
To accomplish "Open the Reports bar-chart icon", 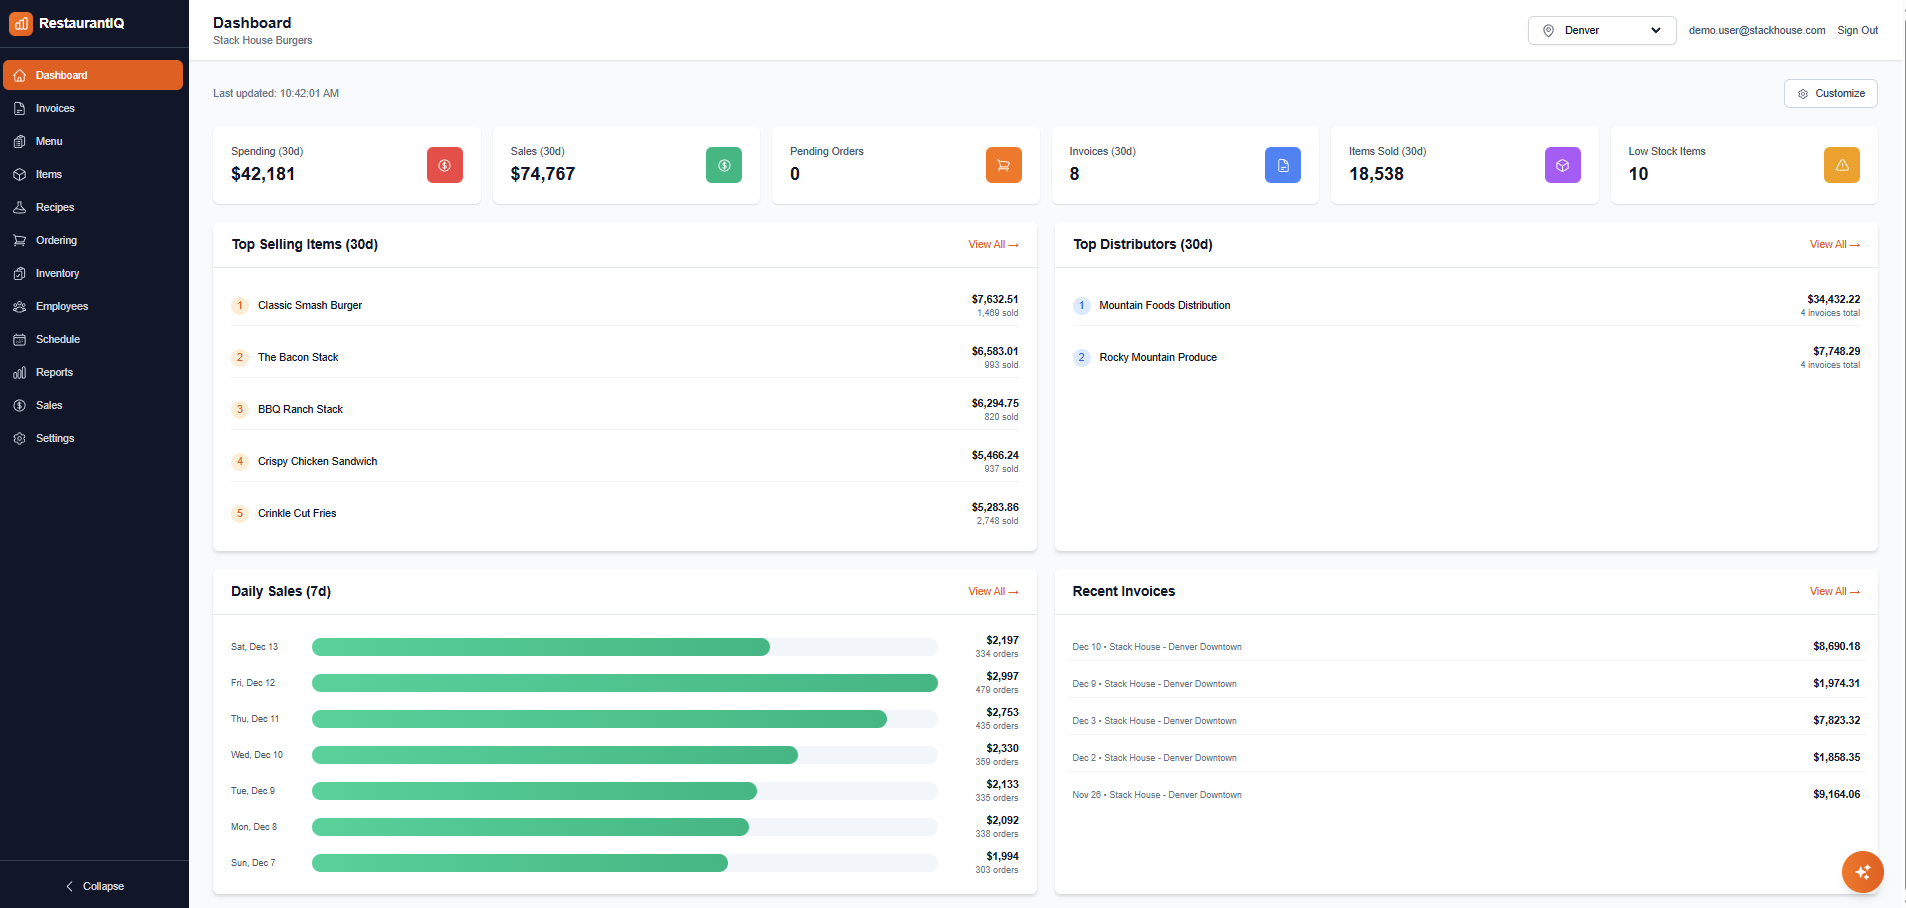I will [x=20, y=372].
